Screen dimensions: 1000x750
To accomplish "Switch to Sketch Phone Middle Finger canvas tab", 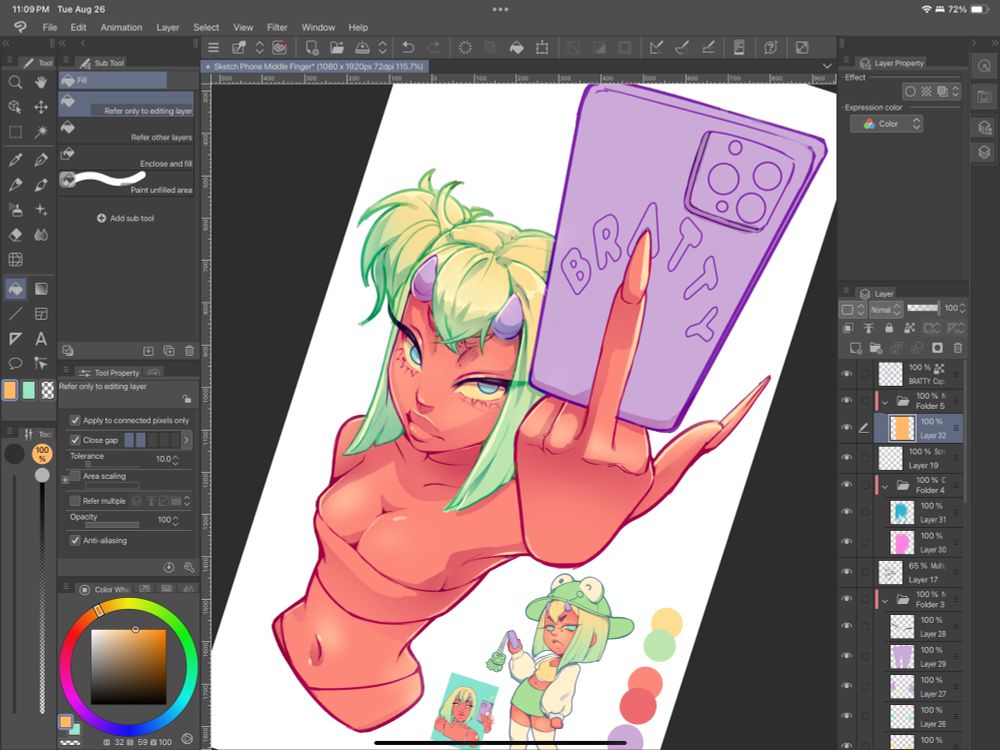I will coord(316,66).
